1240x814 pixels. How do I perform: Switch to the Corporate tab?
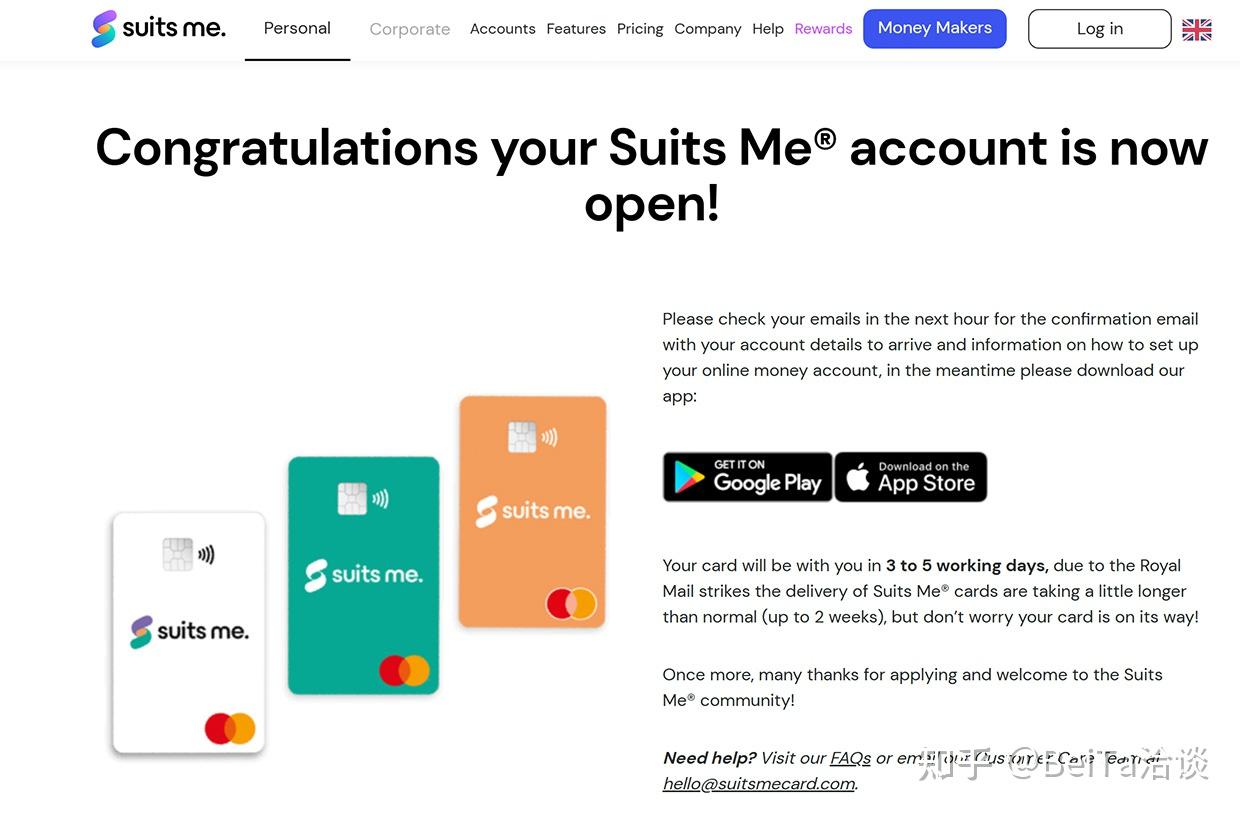coord(410,29)
